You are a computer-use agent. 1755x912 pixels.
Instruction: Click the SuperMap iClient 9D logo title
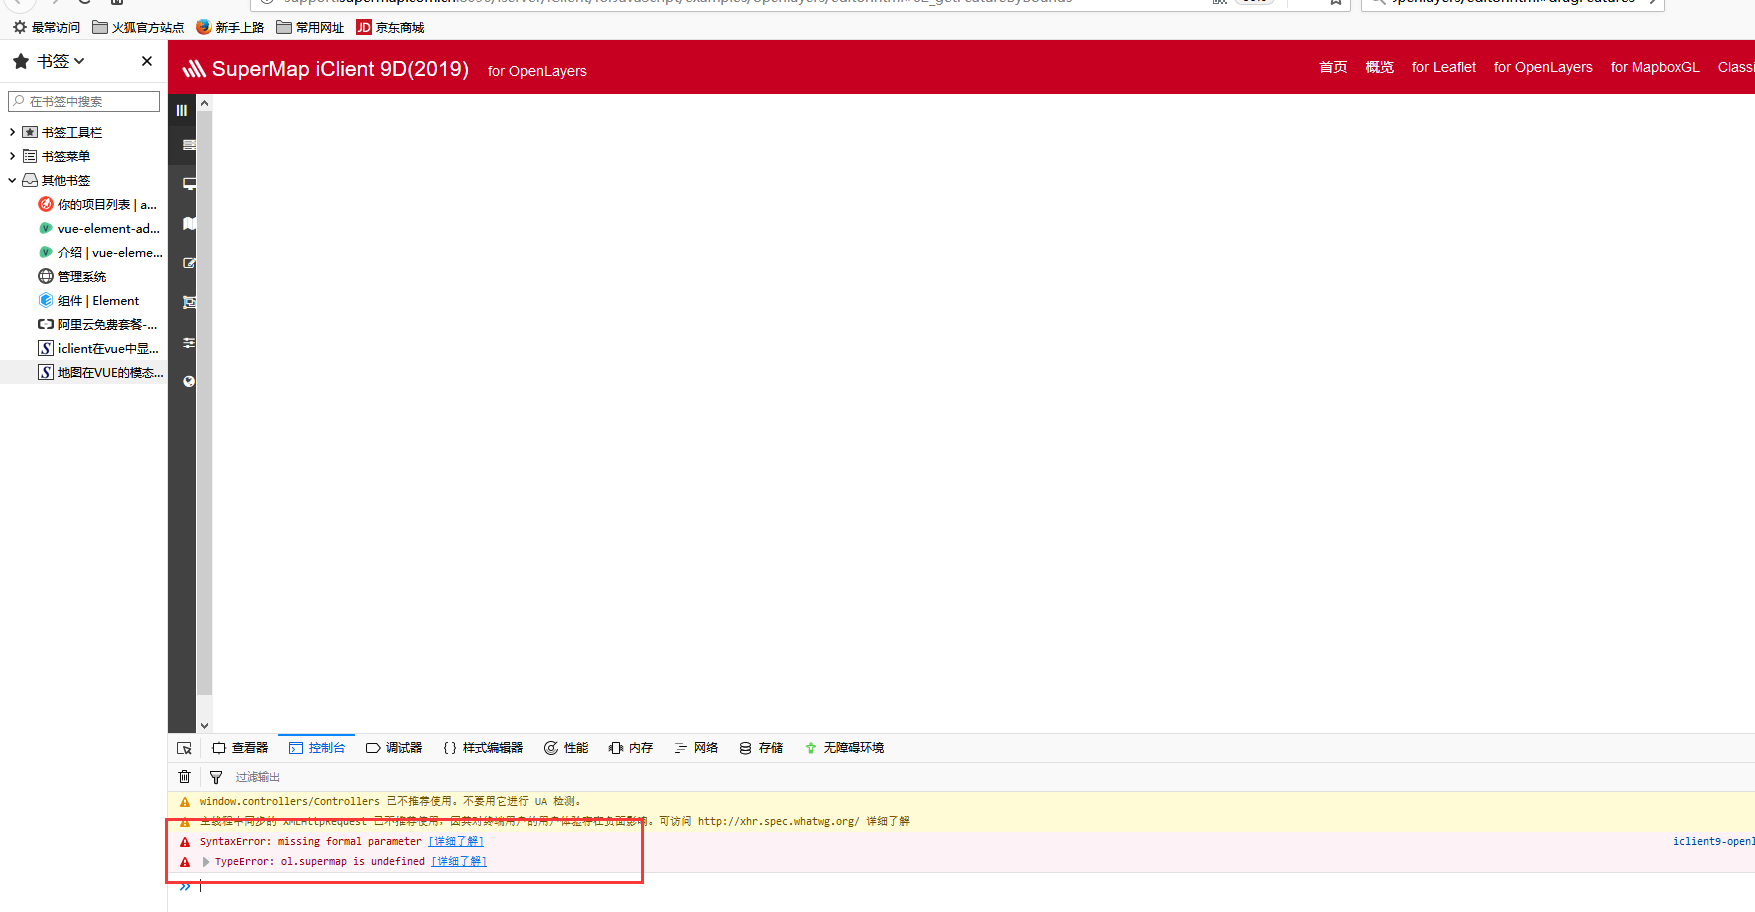326,68
